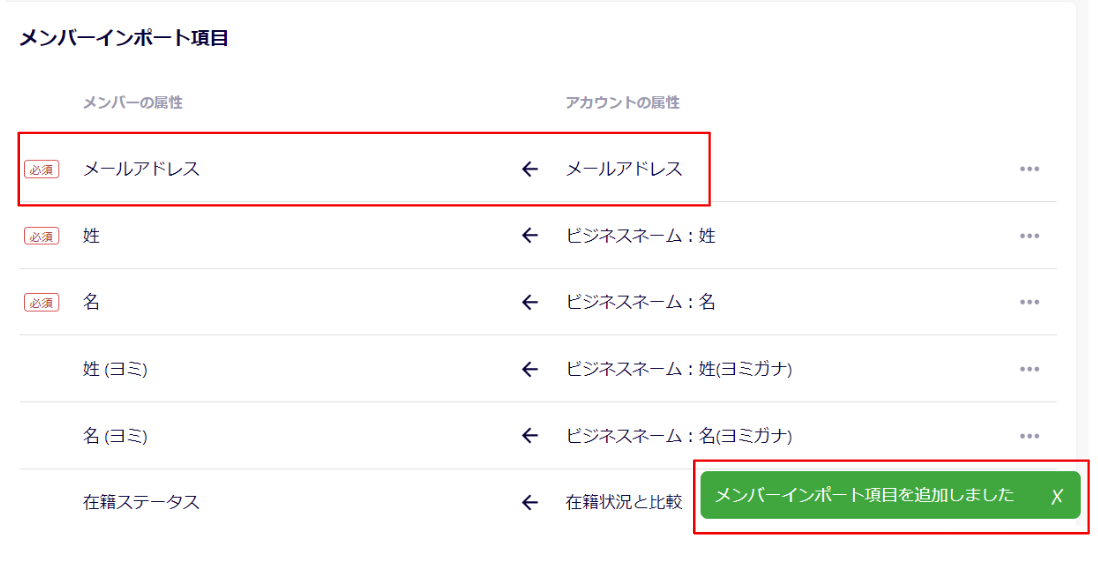
Task: Open the more options menu for メールアドレス row
Action: point(1029,169)
